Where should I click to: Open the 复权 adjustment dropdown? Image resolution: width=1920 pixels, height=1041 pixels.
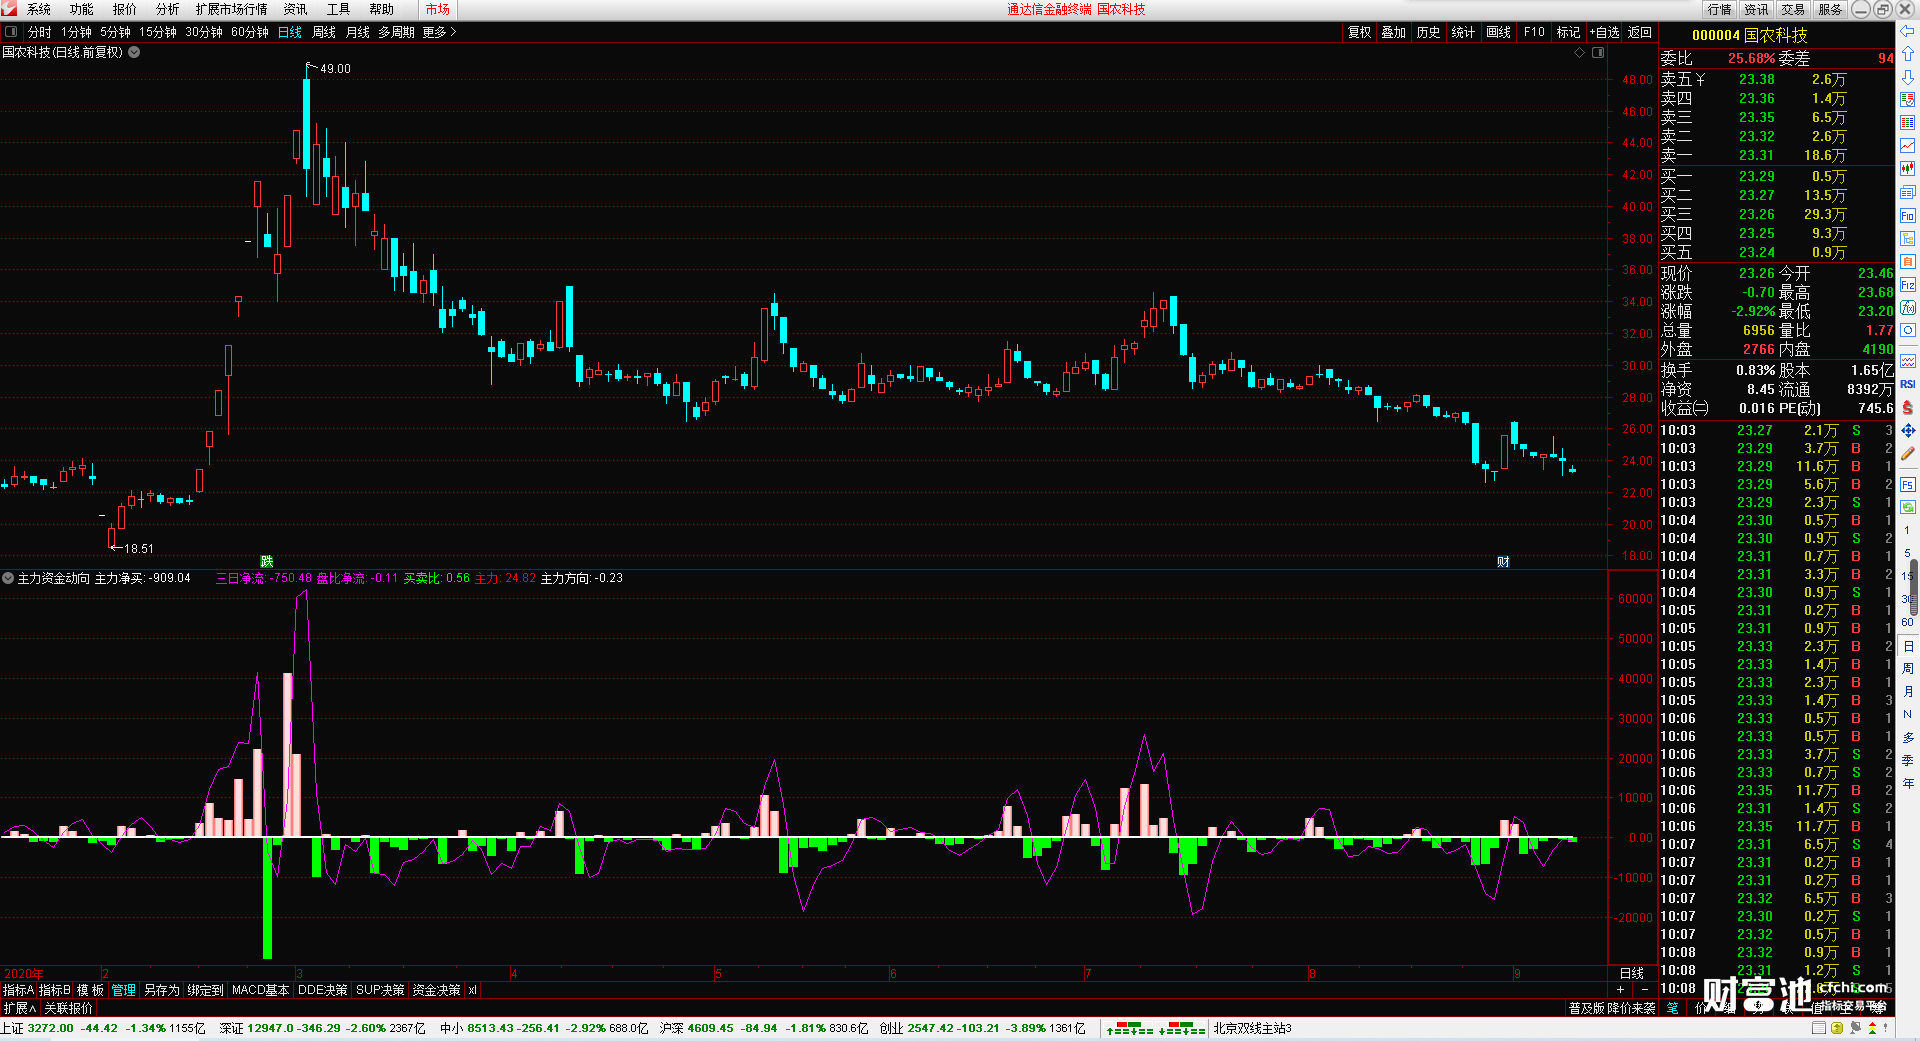[1359, 32]
